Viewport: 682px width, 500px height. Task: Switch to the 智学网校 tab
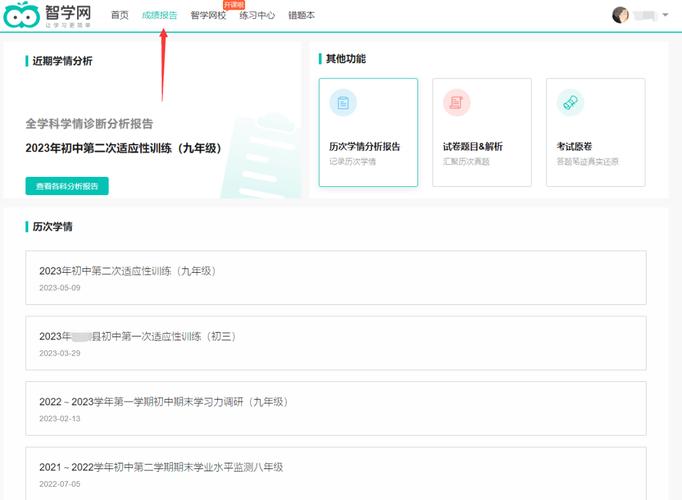tap(207, 16)
